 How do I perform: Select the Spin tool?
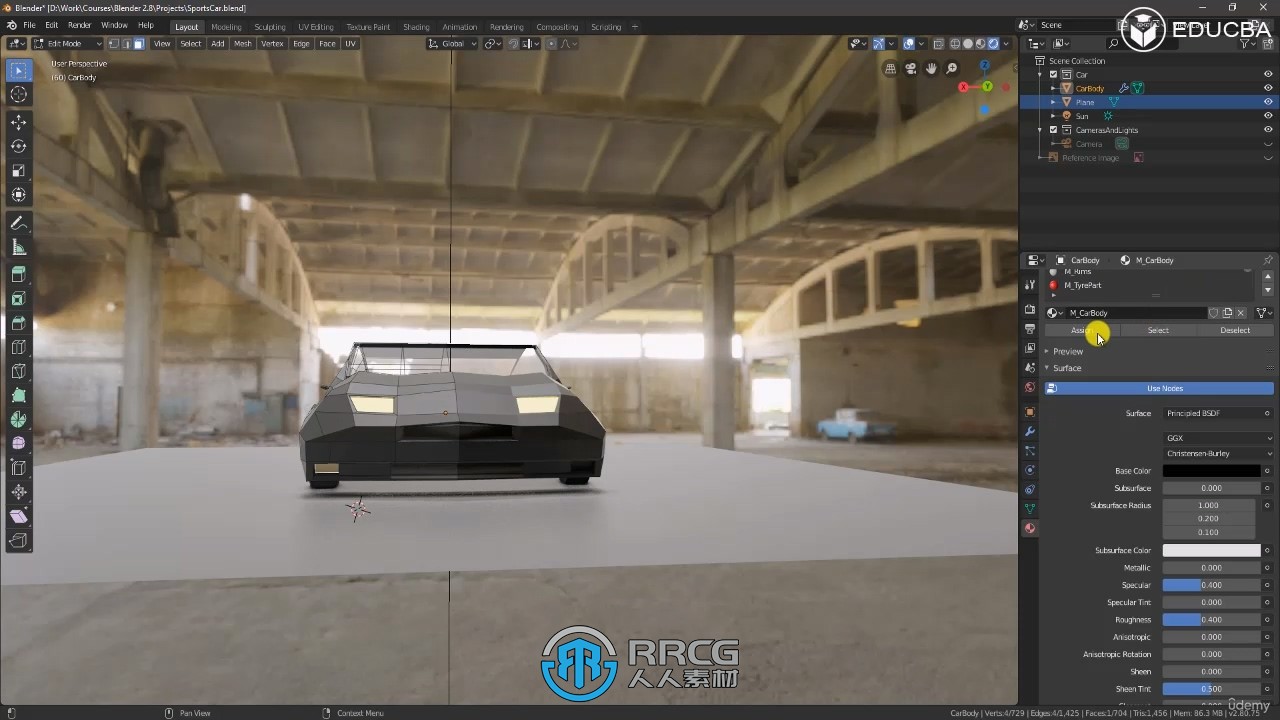click(x=18, y=420)
